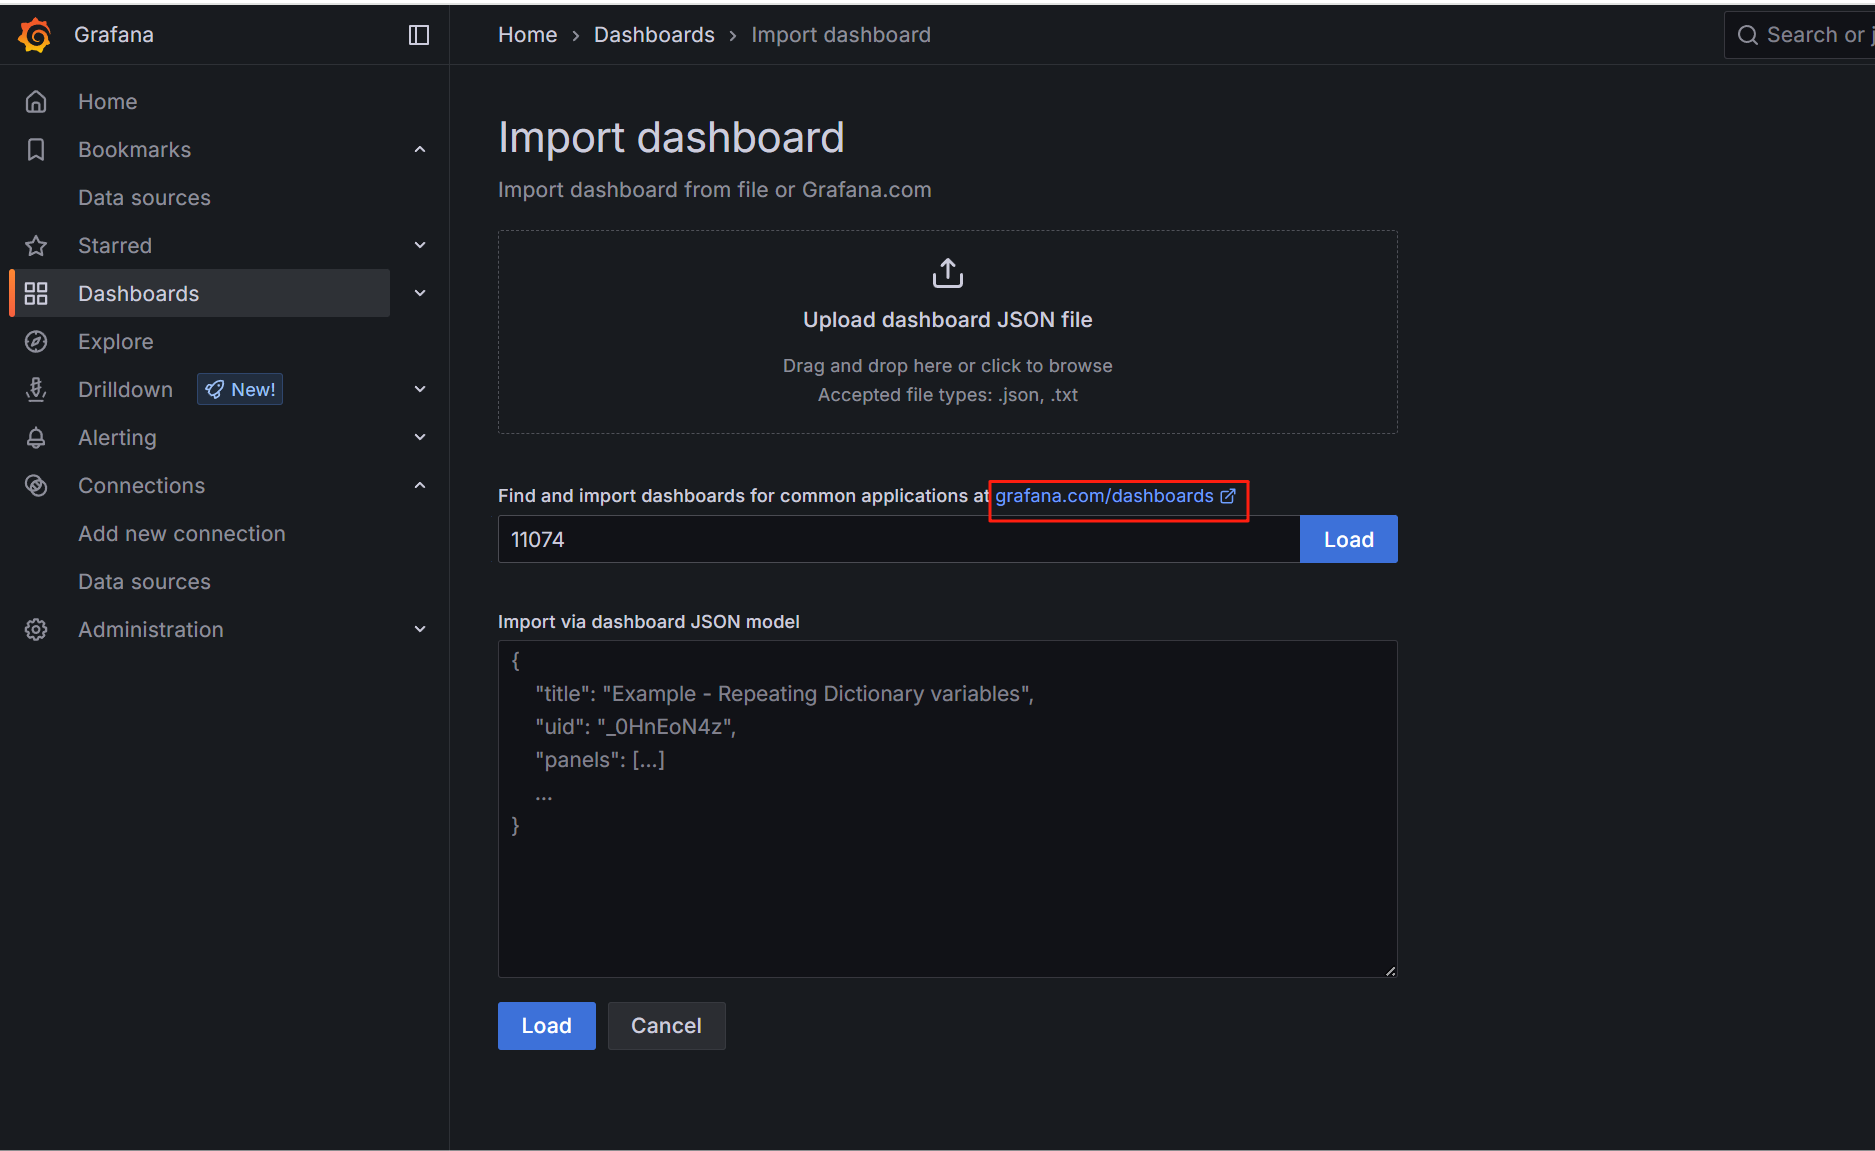The height and width of the screenshot is (1151, 1875).
Task: Click the upload arrow icon
Action: 948,272
